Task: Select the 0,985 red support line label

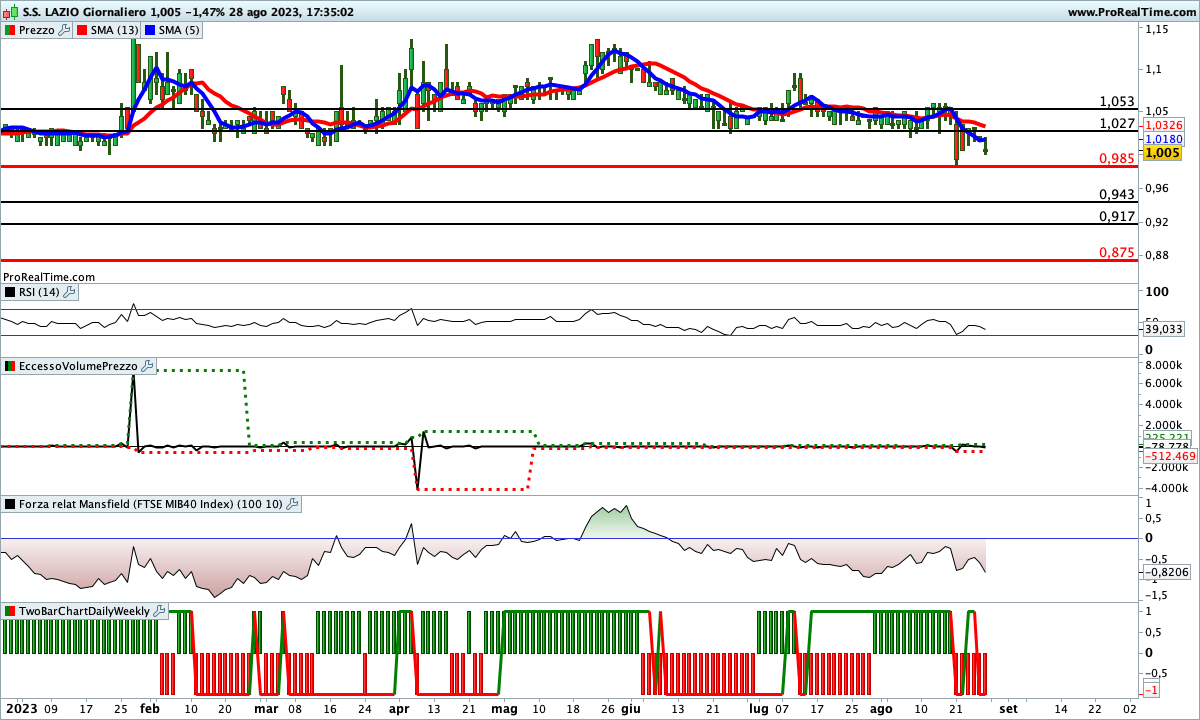Action: pyautogui.click(x=1117, y=158)
